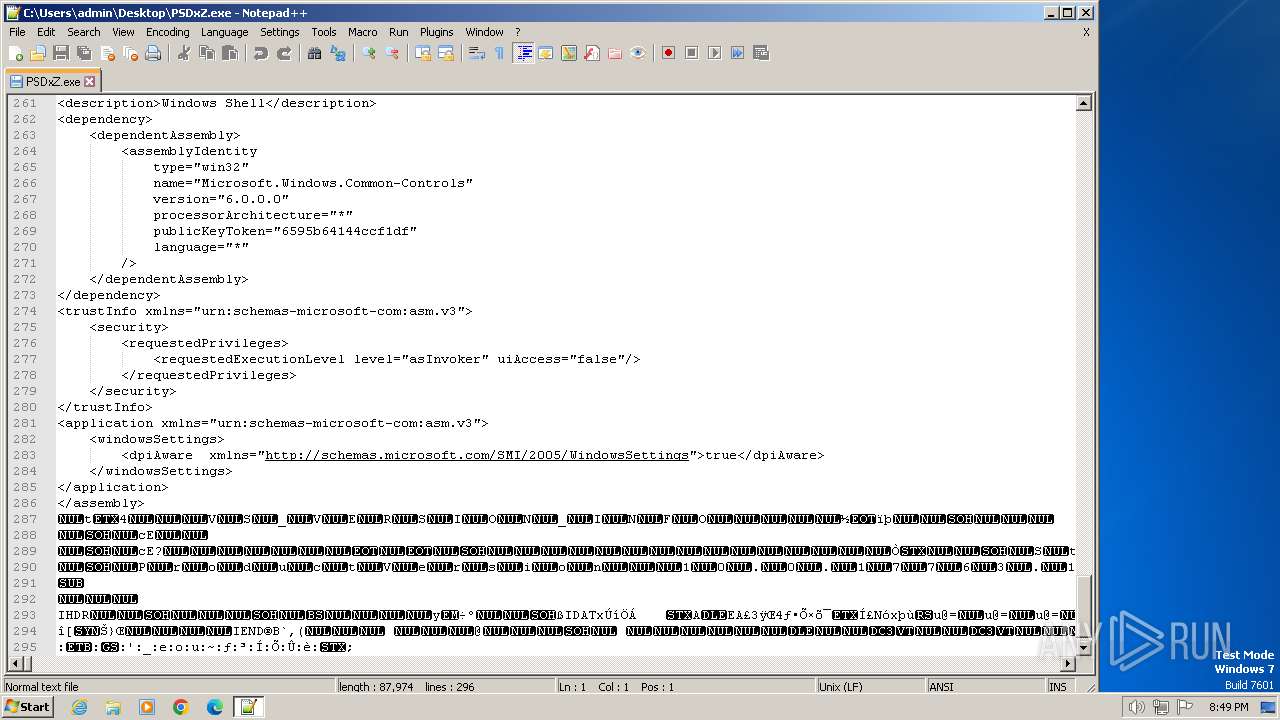Open the Macro menu
1280x720 pixels.
(363, 32)
